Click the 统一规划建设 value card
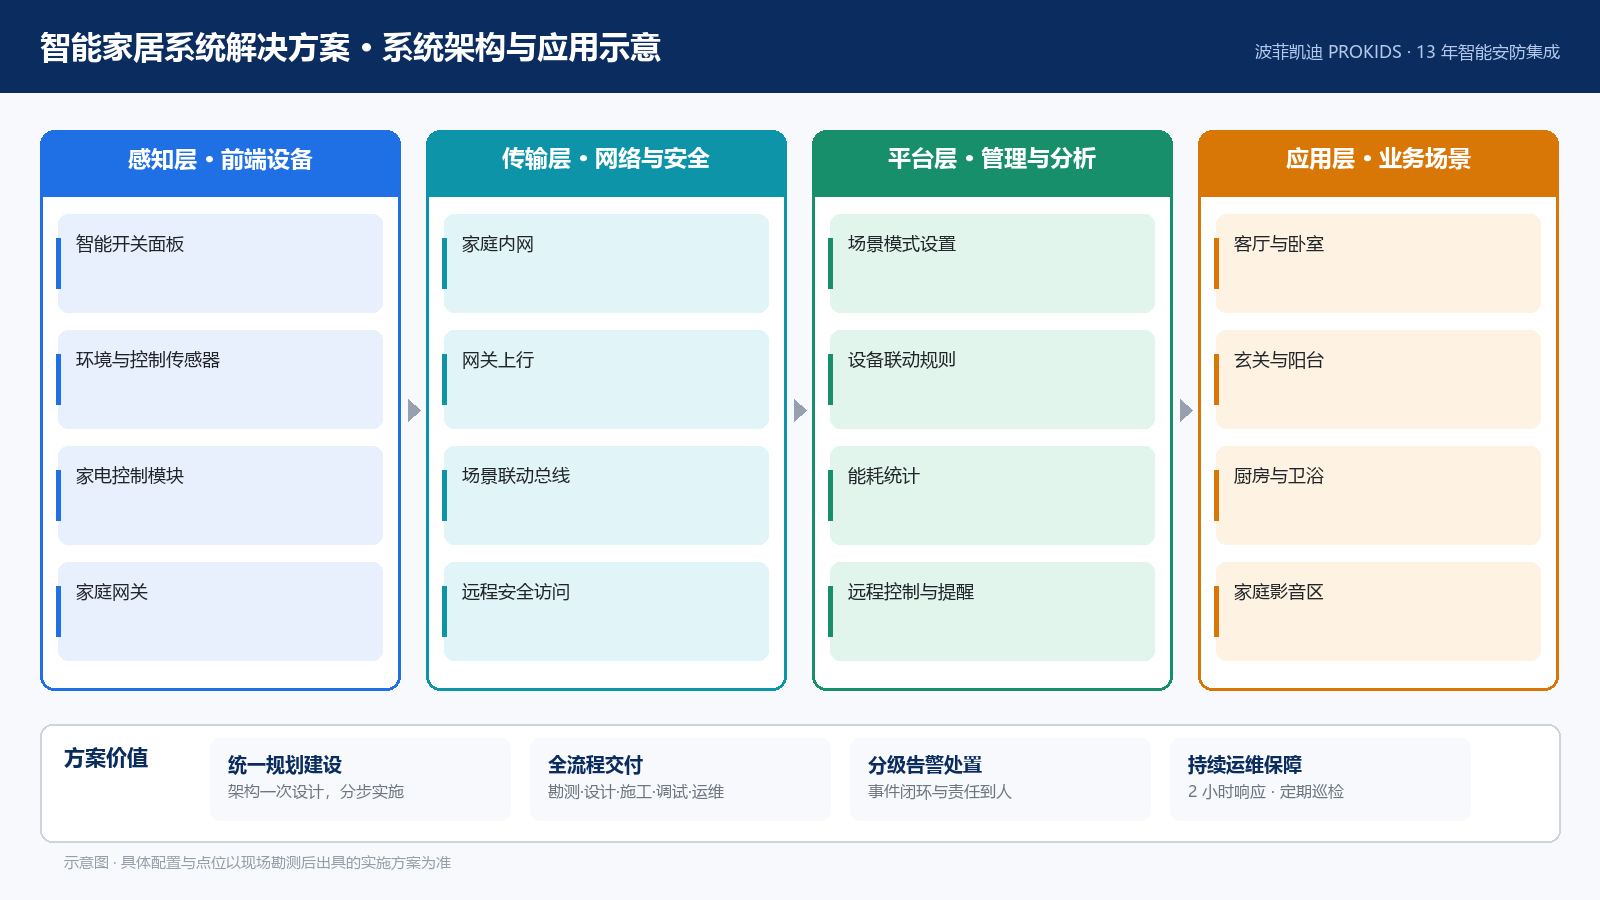Image resolution: width=1600 pixels, height=900 pixels. (360, 779)
